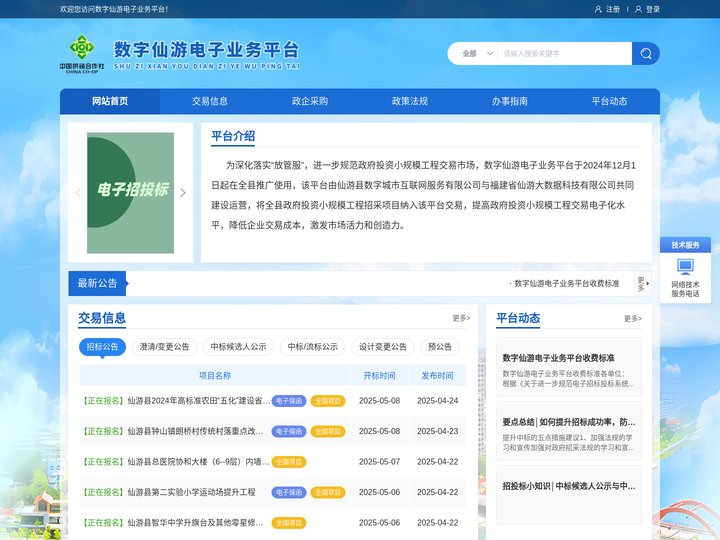Select the 预公告 tab
Viewport: 720px width, 540px height.
click(440, 347)
